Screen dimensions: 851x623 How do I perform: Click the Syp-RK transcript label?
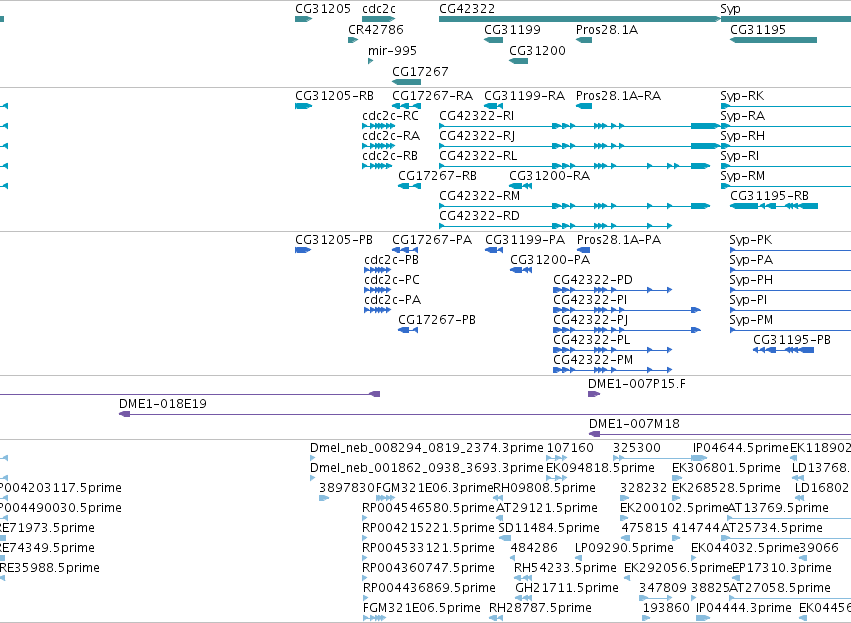[x=742, y=96]
